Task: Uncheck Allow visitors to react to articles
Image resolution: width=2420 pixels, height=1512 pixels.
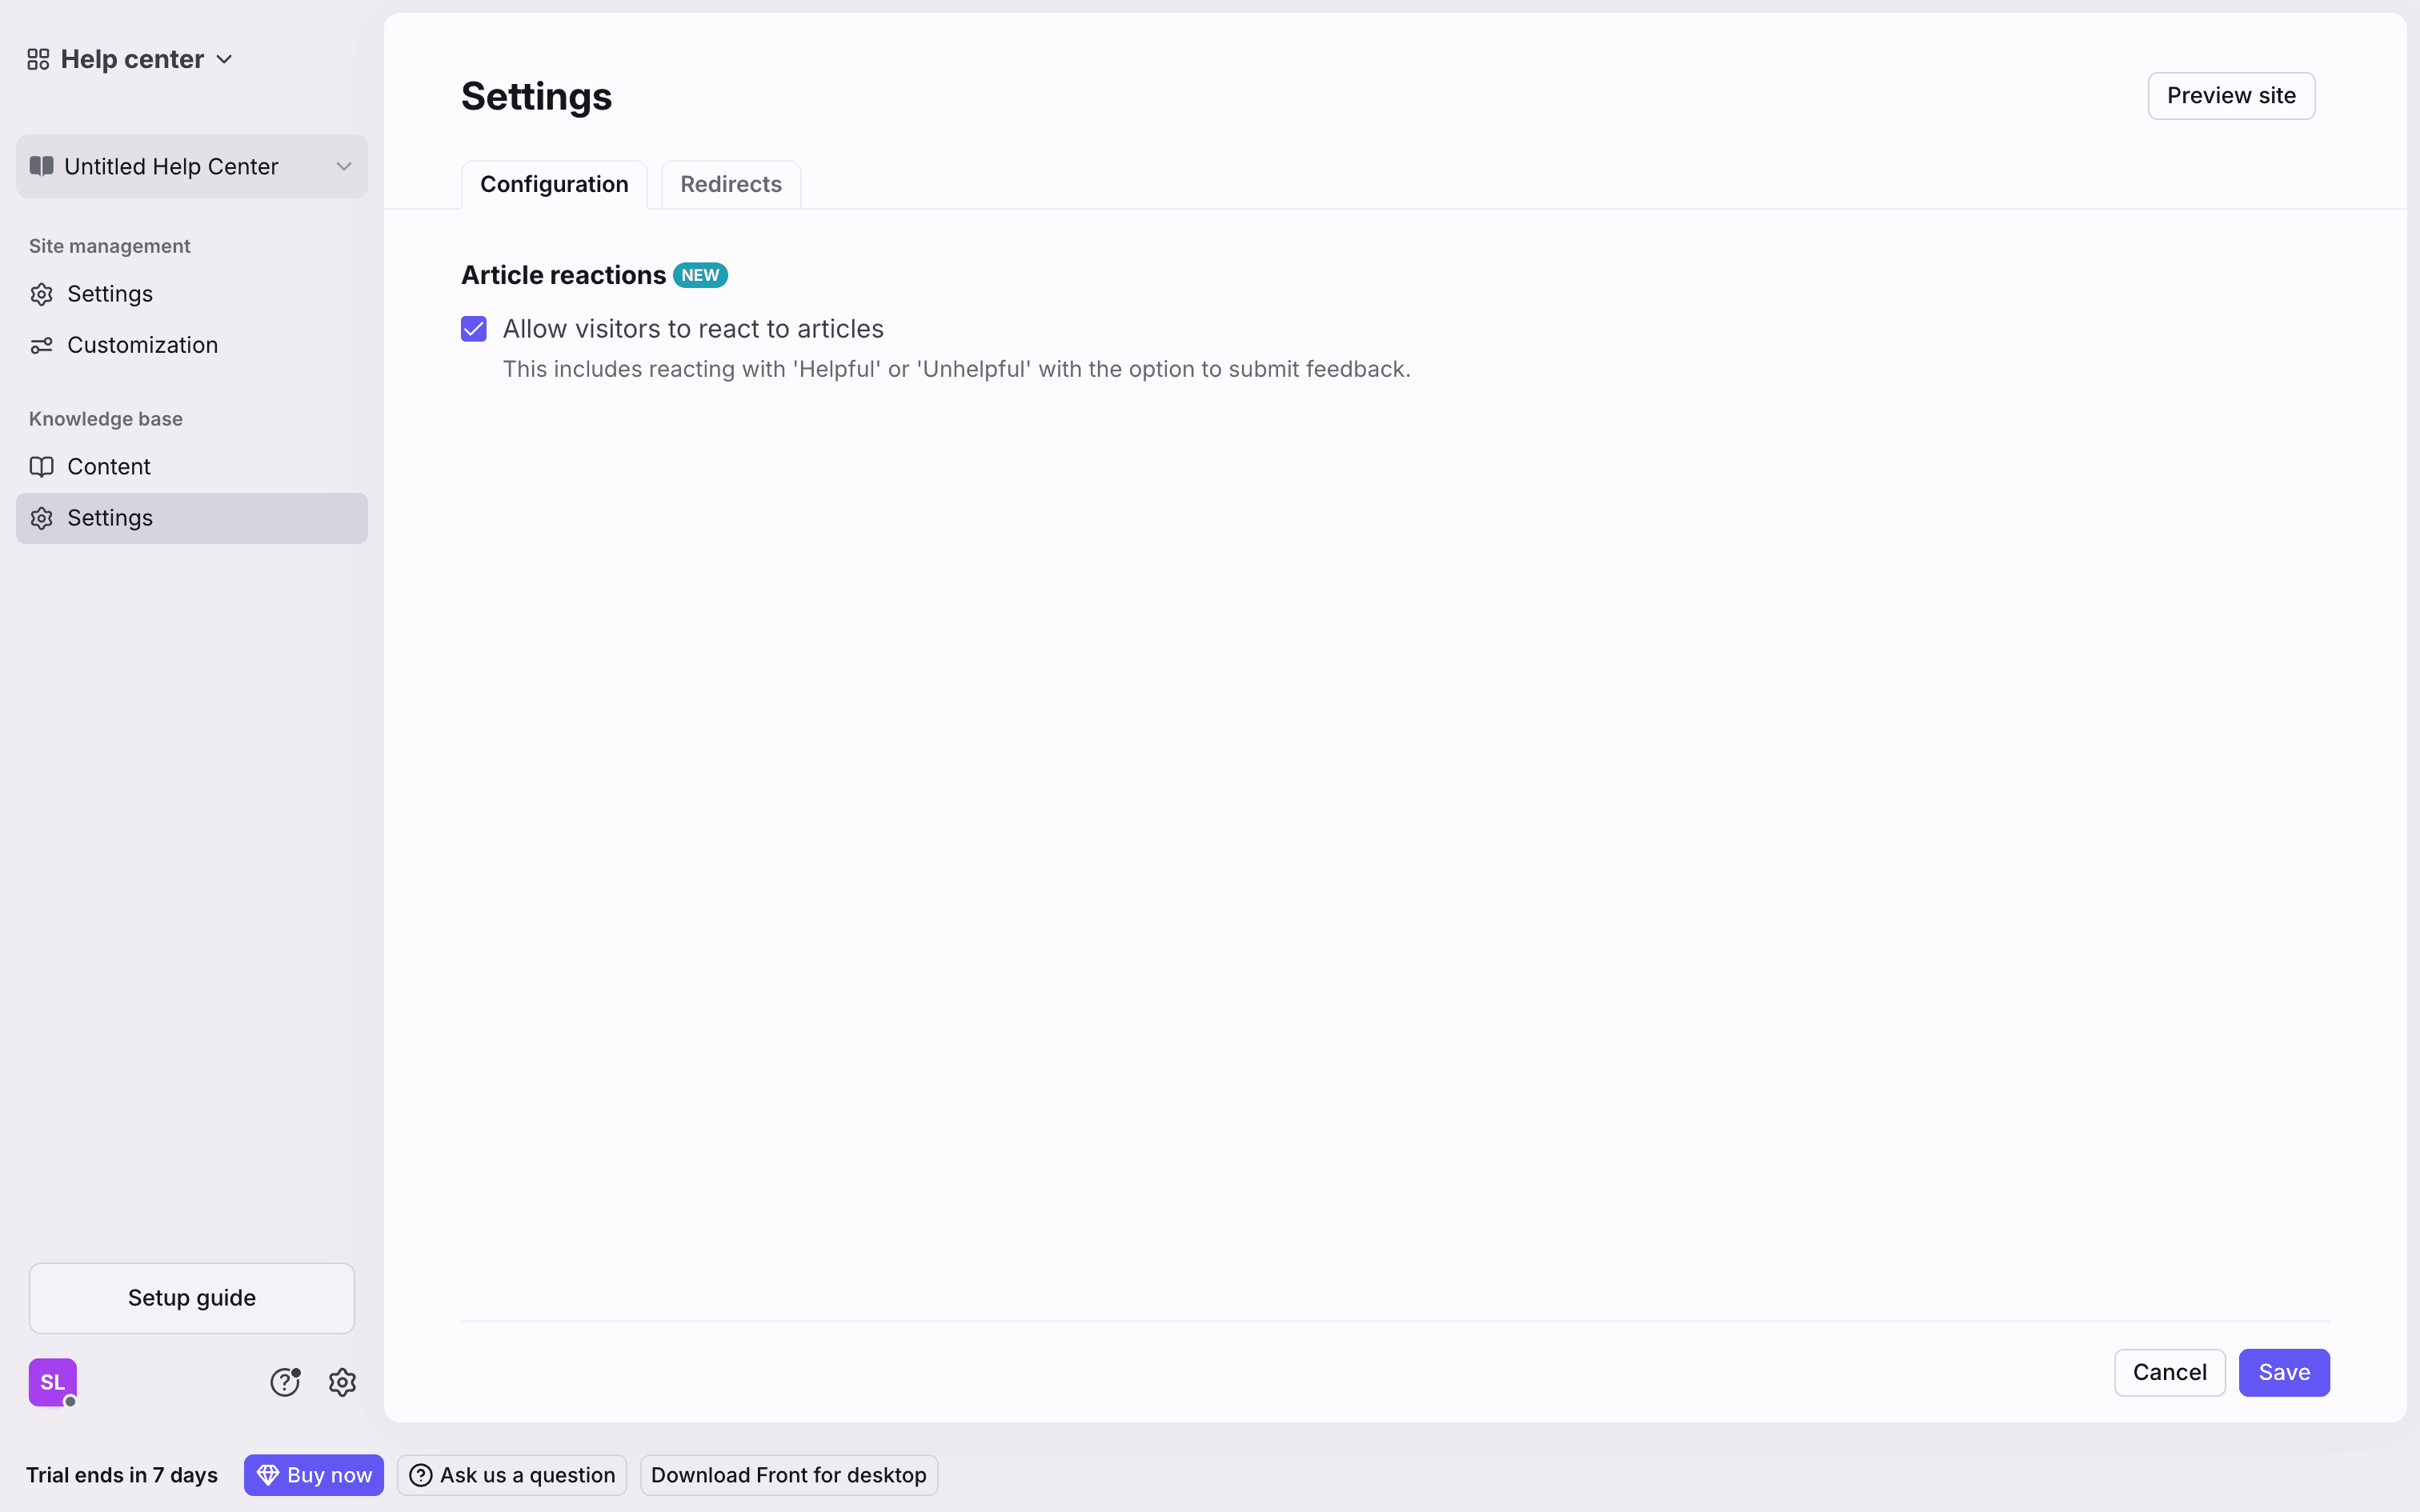Action: [x=474, y=329]
